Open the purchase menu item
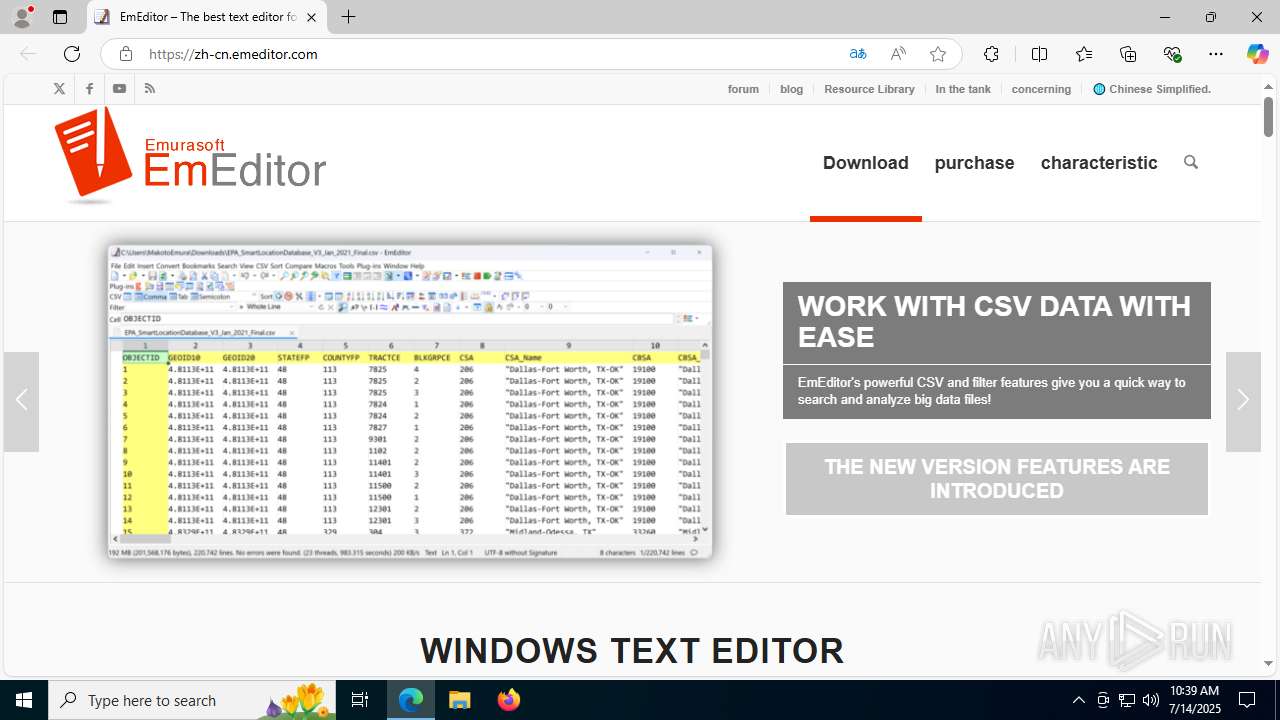This screenshot has width=1280, height=720. pos(974,162)
